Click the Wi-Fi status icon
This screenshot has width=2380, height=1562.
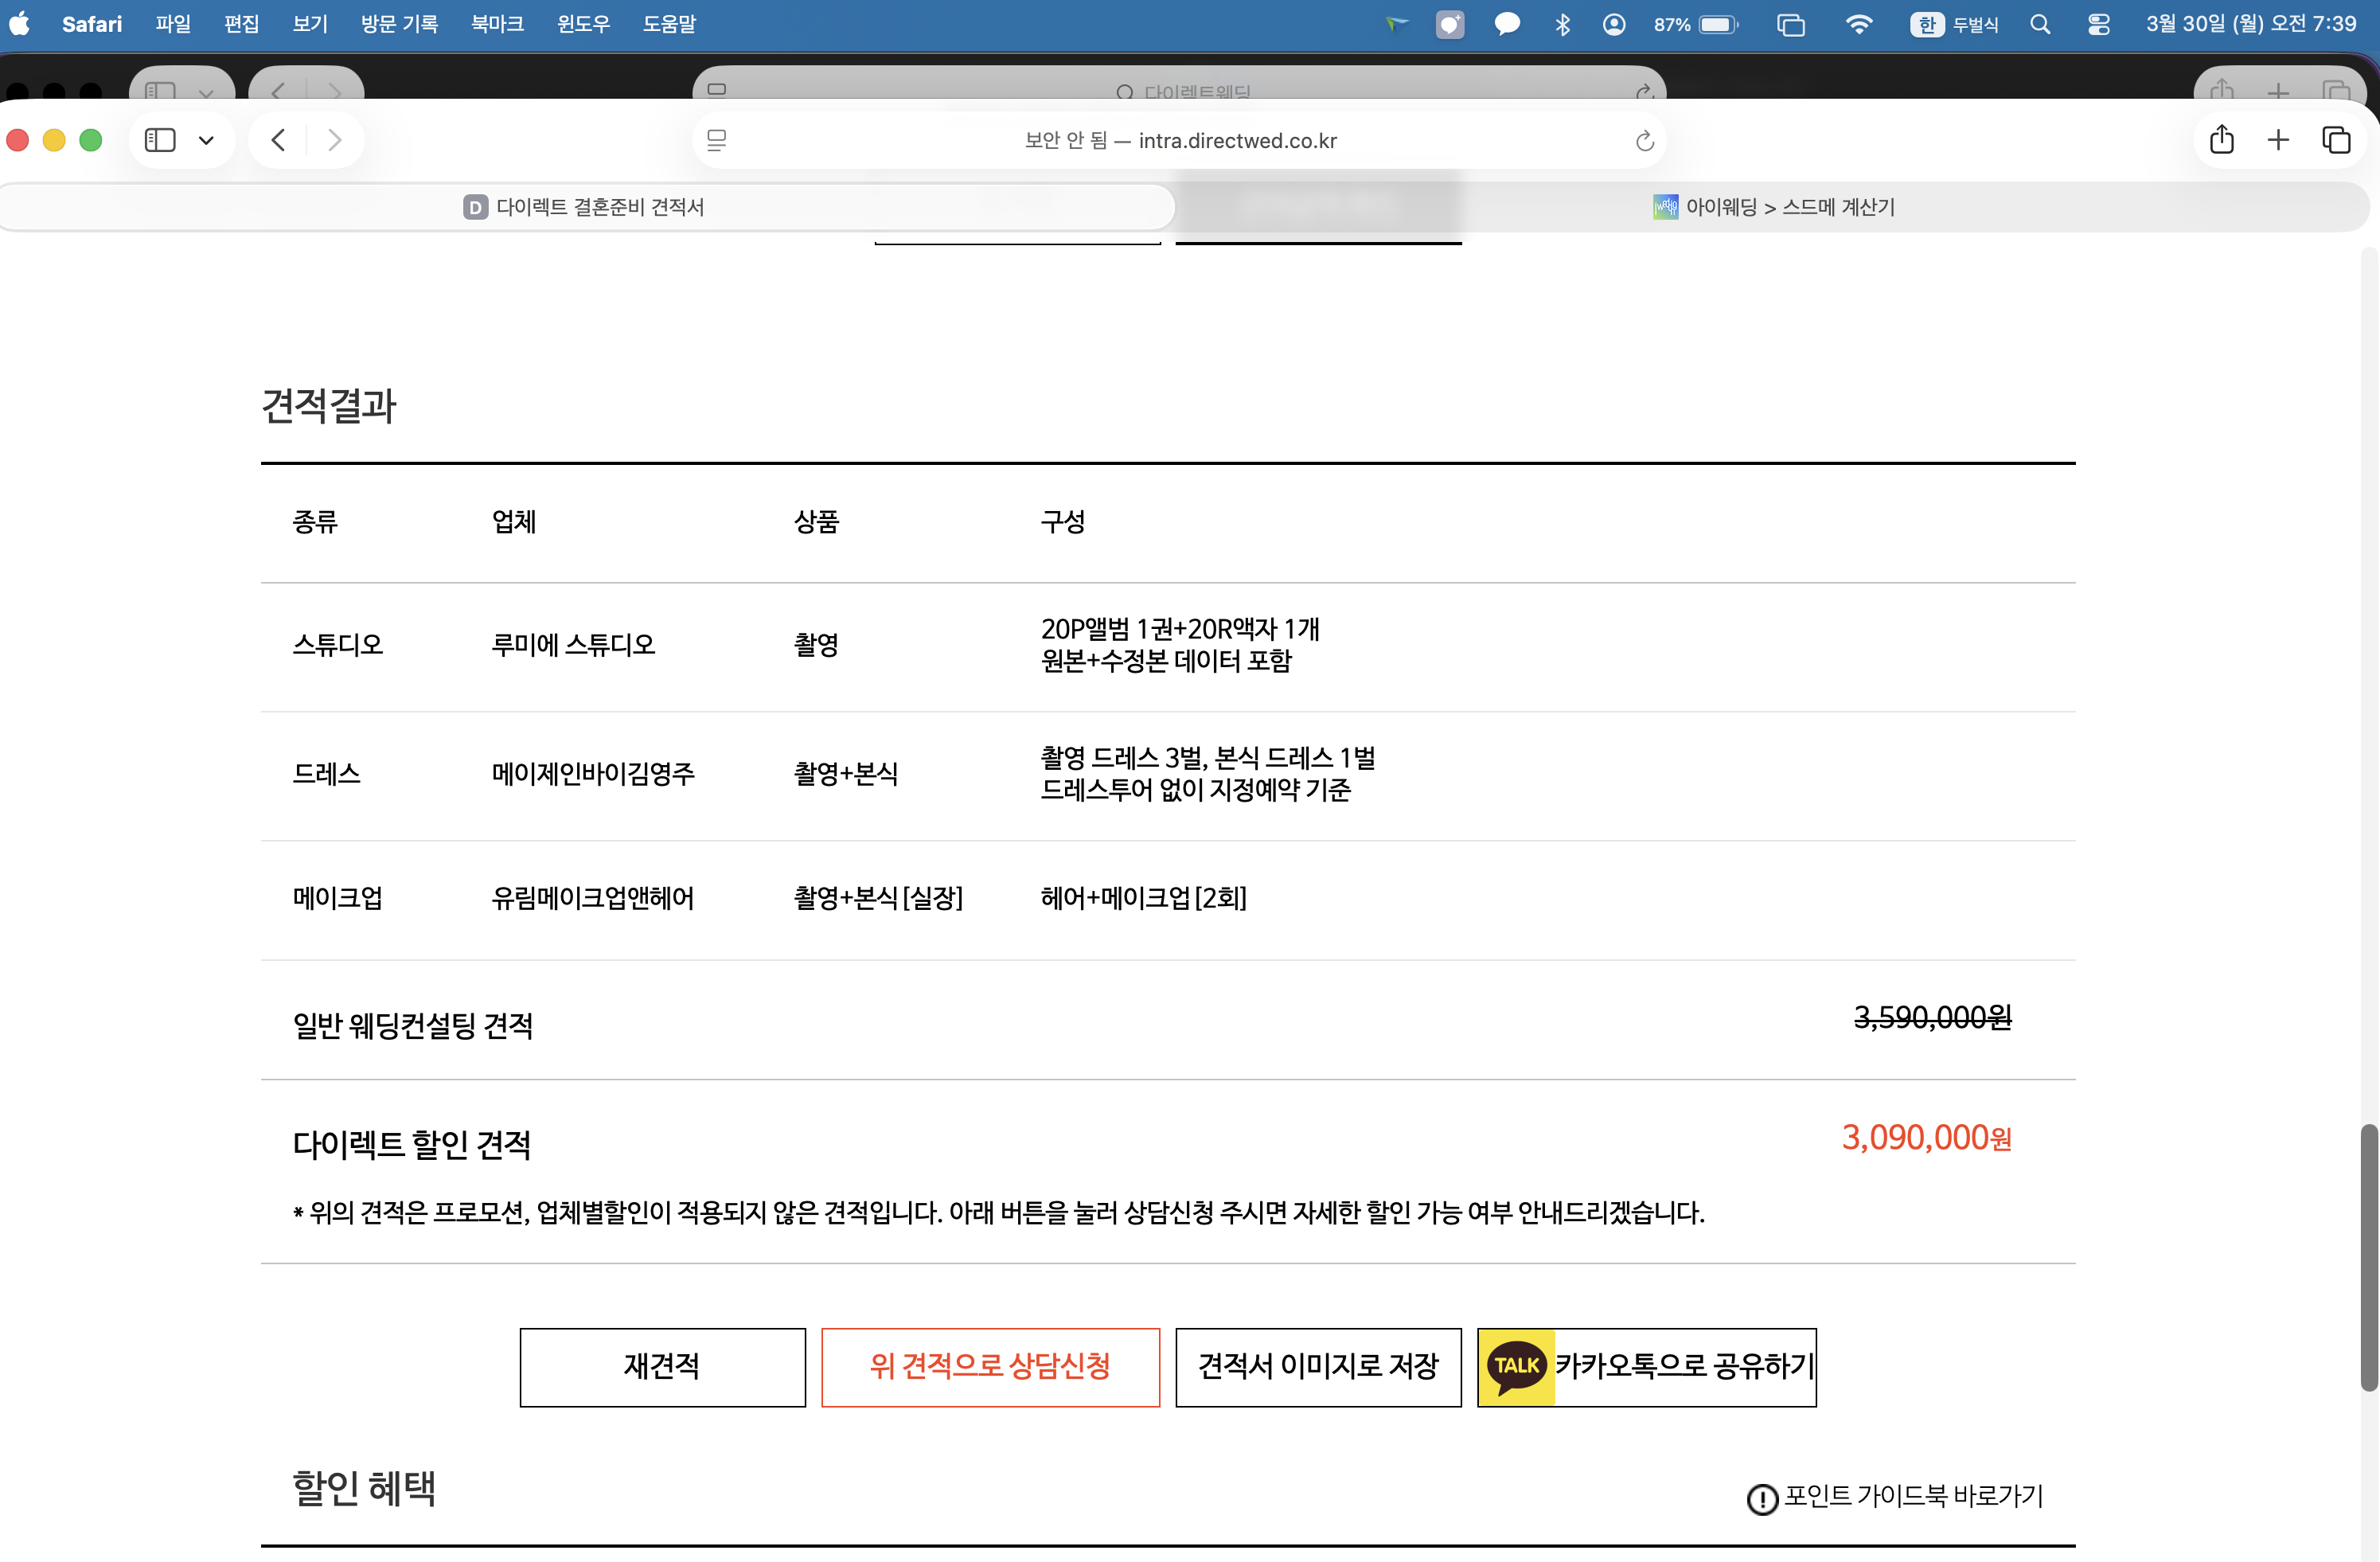[x=1860, y=24]
